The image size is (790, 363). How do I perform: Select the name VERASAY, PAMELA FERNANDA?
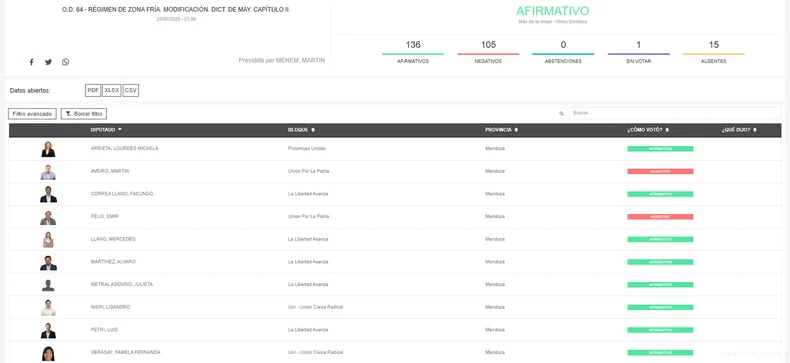tap(125, 352)
